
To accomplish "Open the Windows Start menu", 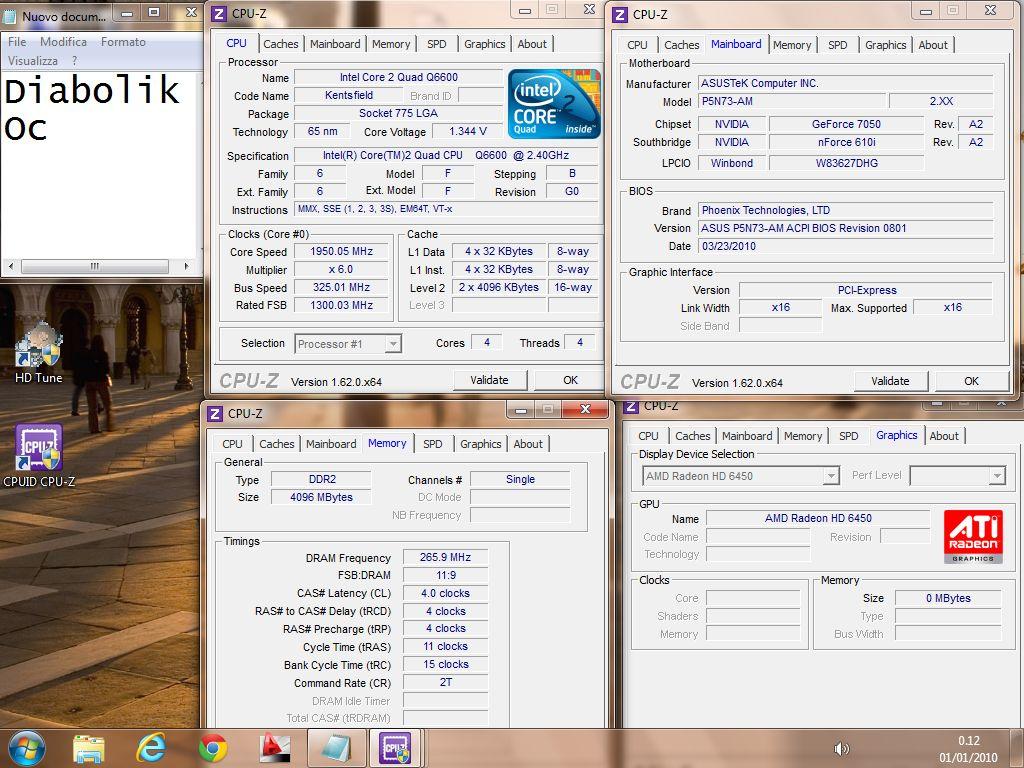I will pyautogui.click(x=26, y=748).
